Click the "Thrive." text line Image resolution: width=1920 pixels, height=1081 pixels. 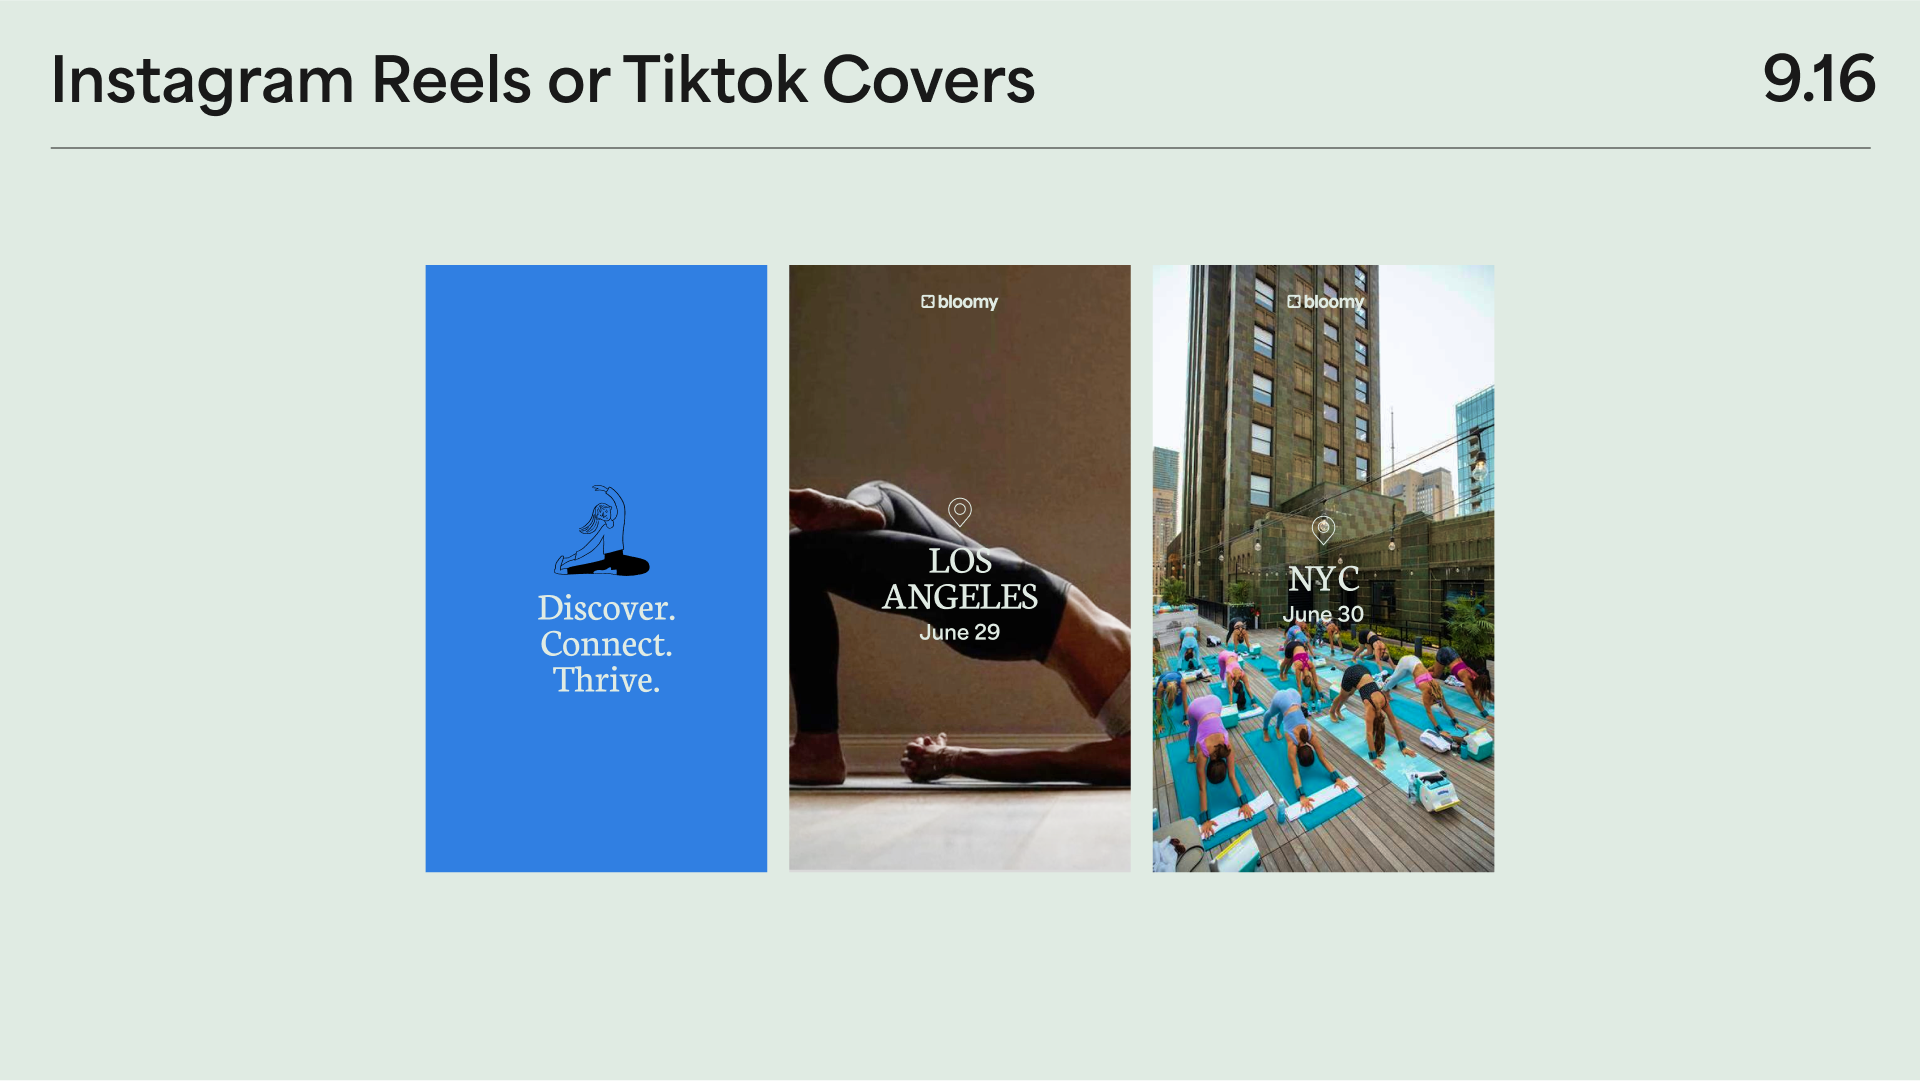tap(606, 680)
